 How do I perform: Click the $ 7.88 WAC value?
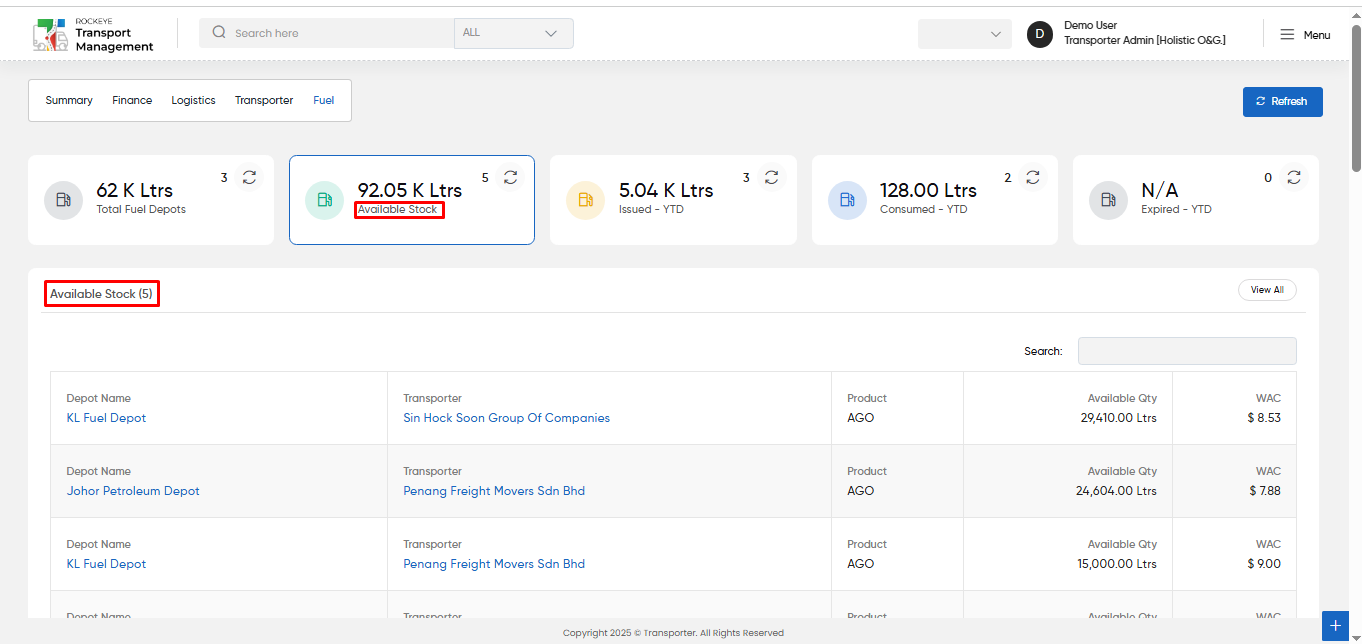(x=1265, y=491)
